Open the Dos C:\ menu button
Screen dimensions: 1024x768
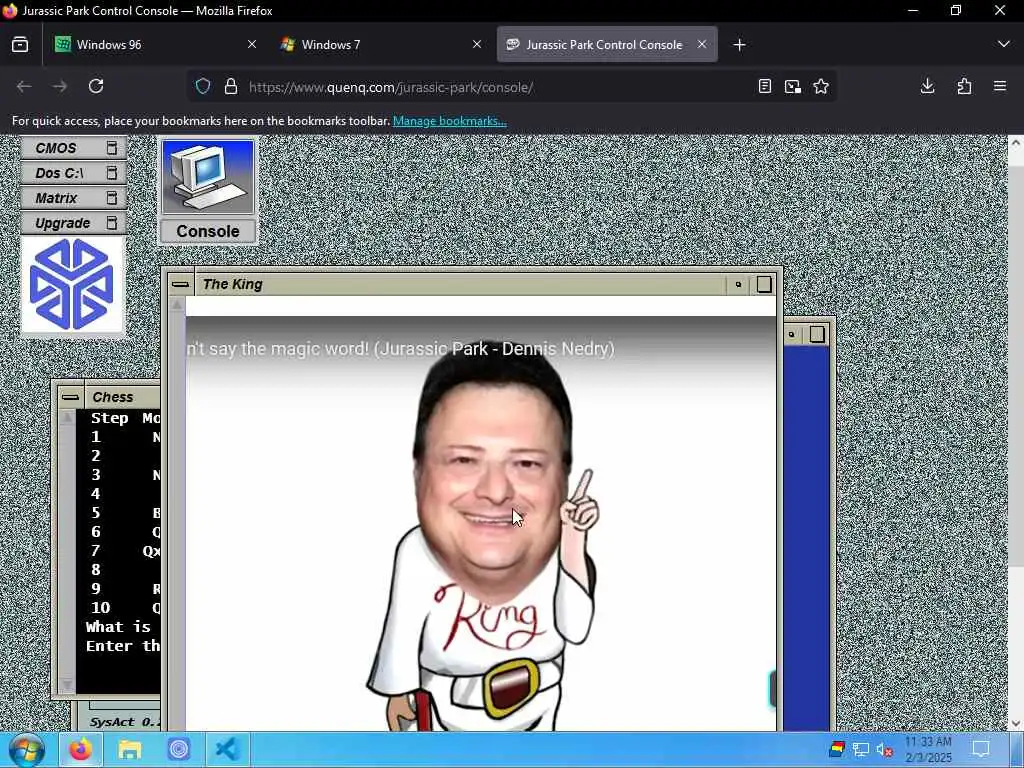click(73, 173)
